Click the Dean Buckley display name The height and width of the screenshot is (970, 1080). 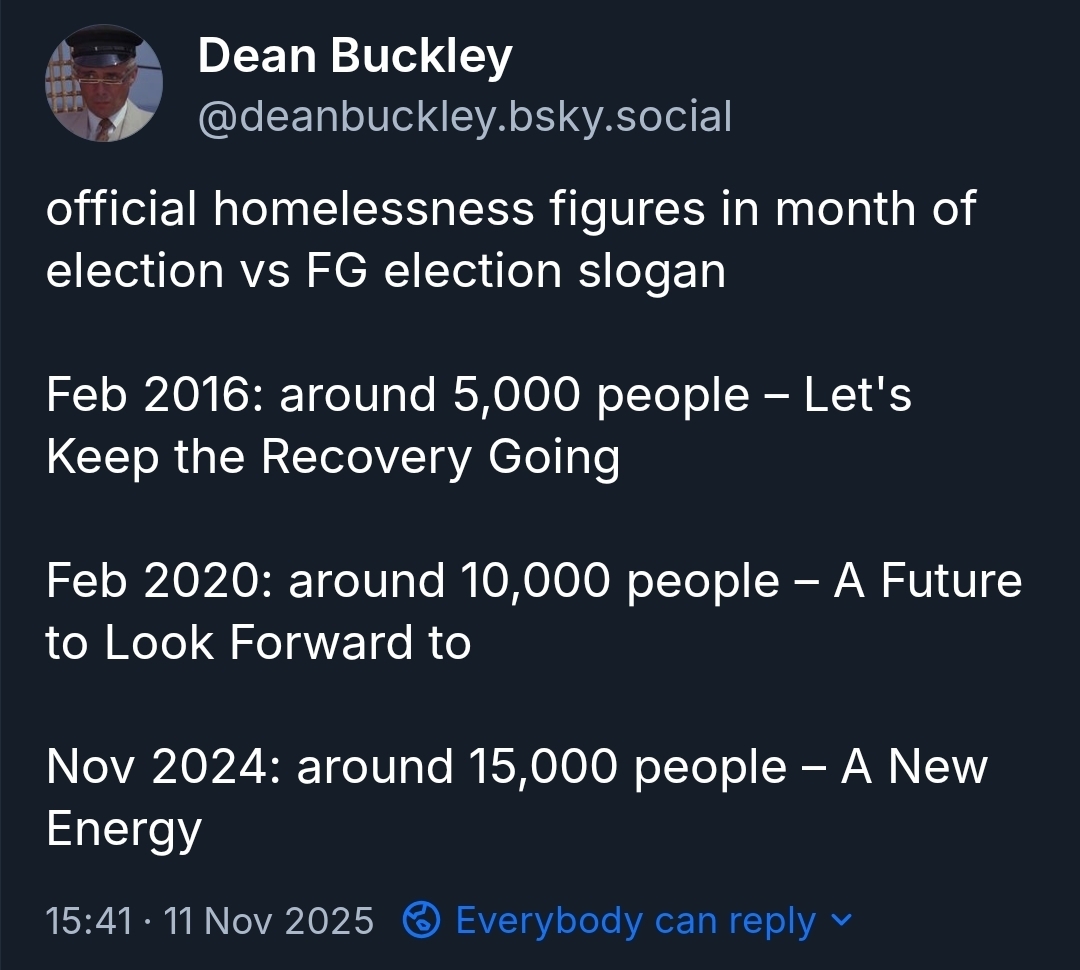(x=355, y=57)
